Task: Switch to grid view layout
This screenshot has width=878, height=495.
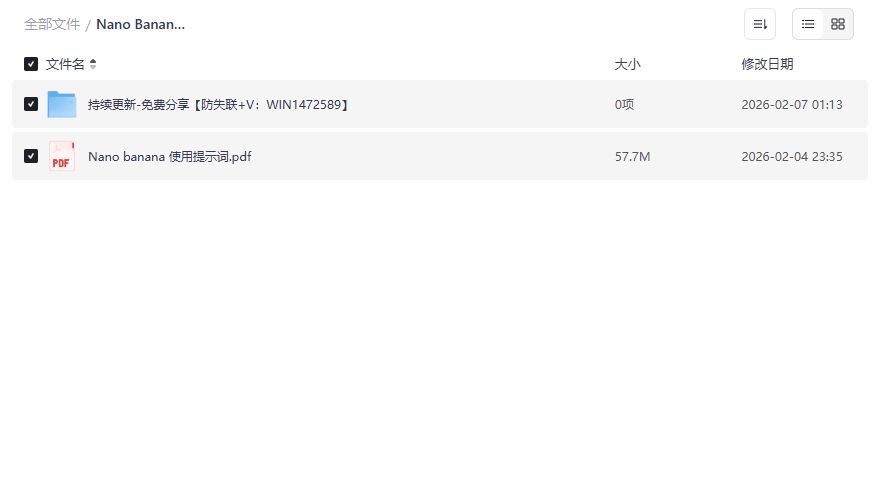Action: click(838, 24)
